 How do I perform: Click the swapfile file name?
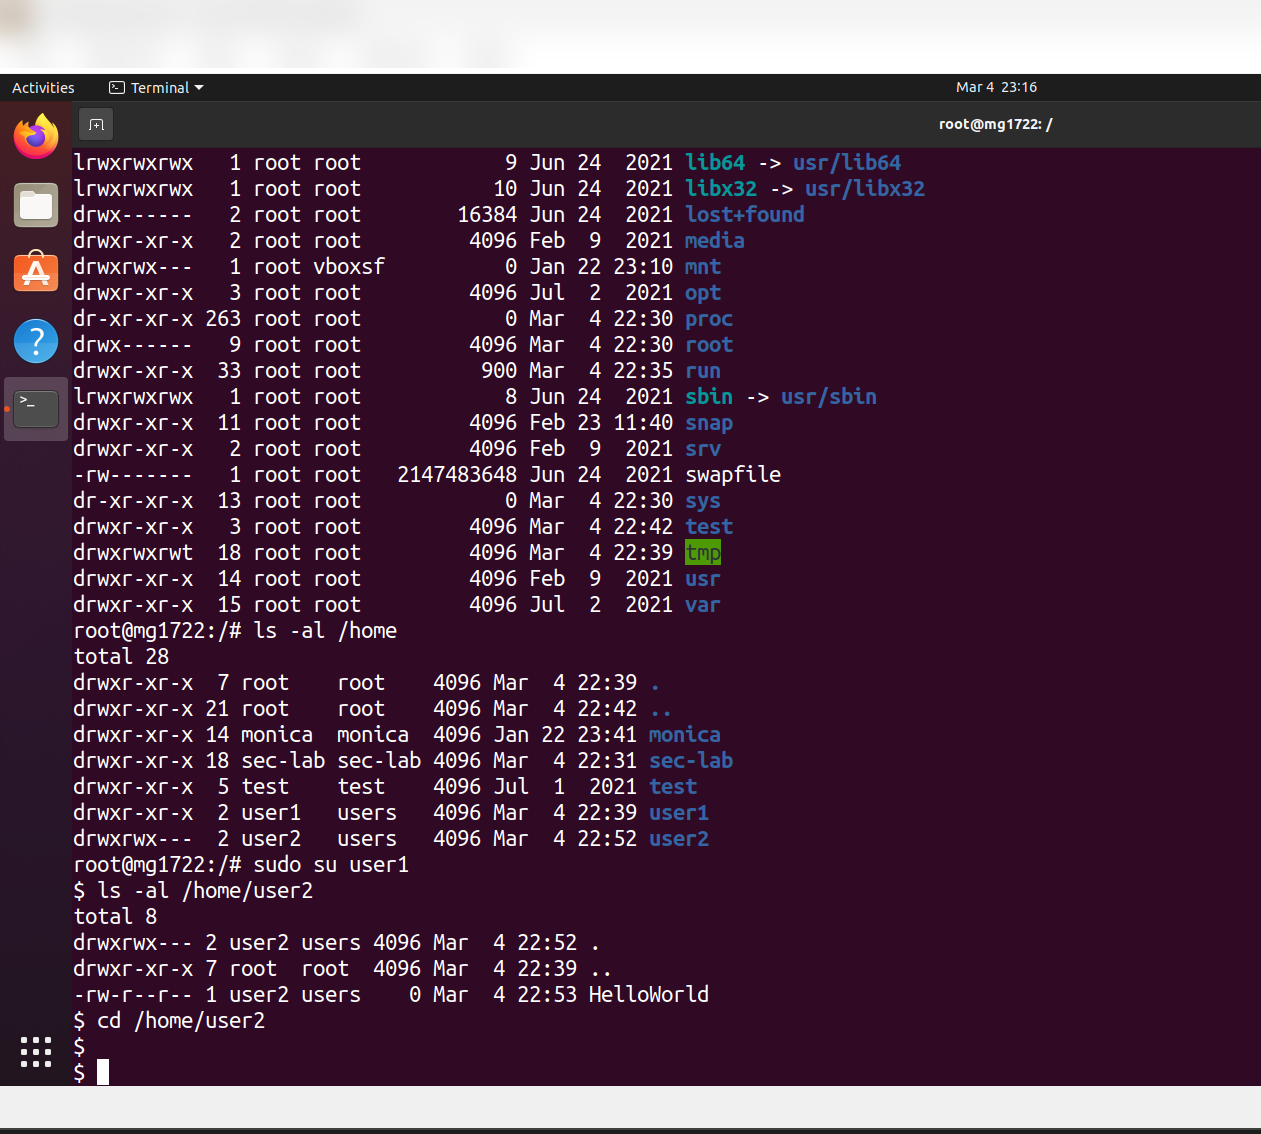click(x=733, y=474)
